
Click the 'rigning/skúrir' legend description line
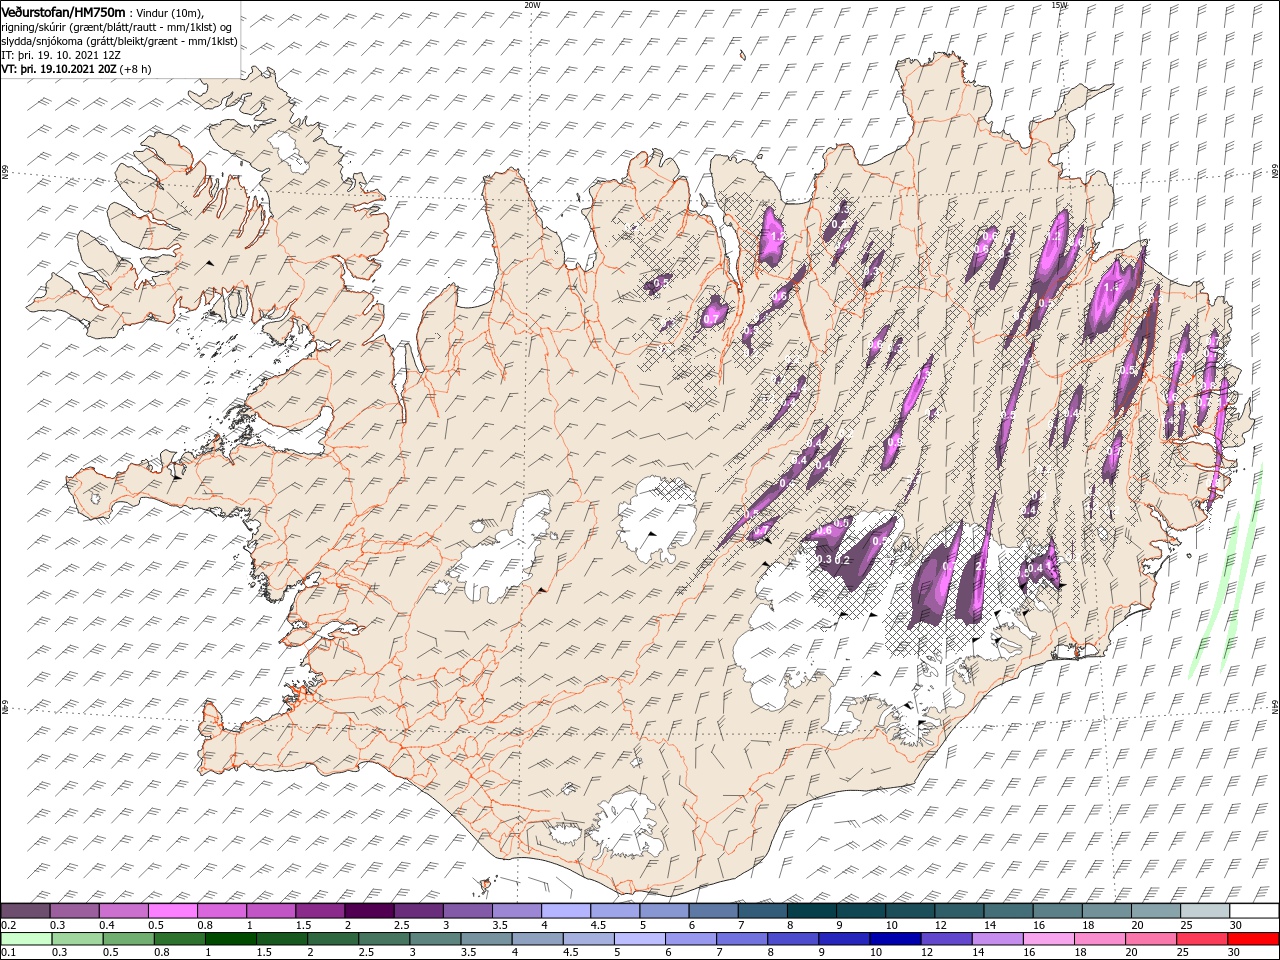(x=116, y=26)
